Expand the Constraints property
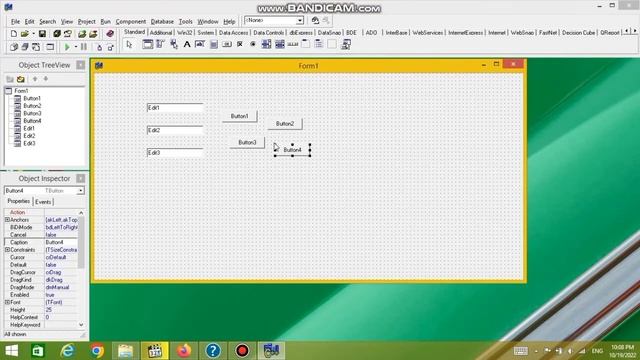 click(7, 249)
